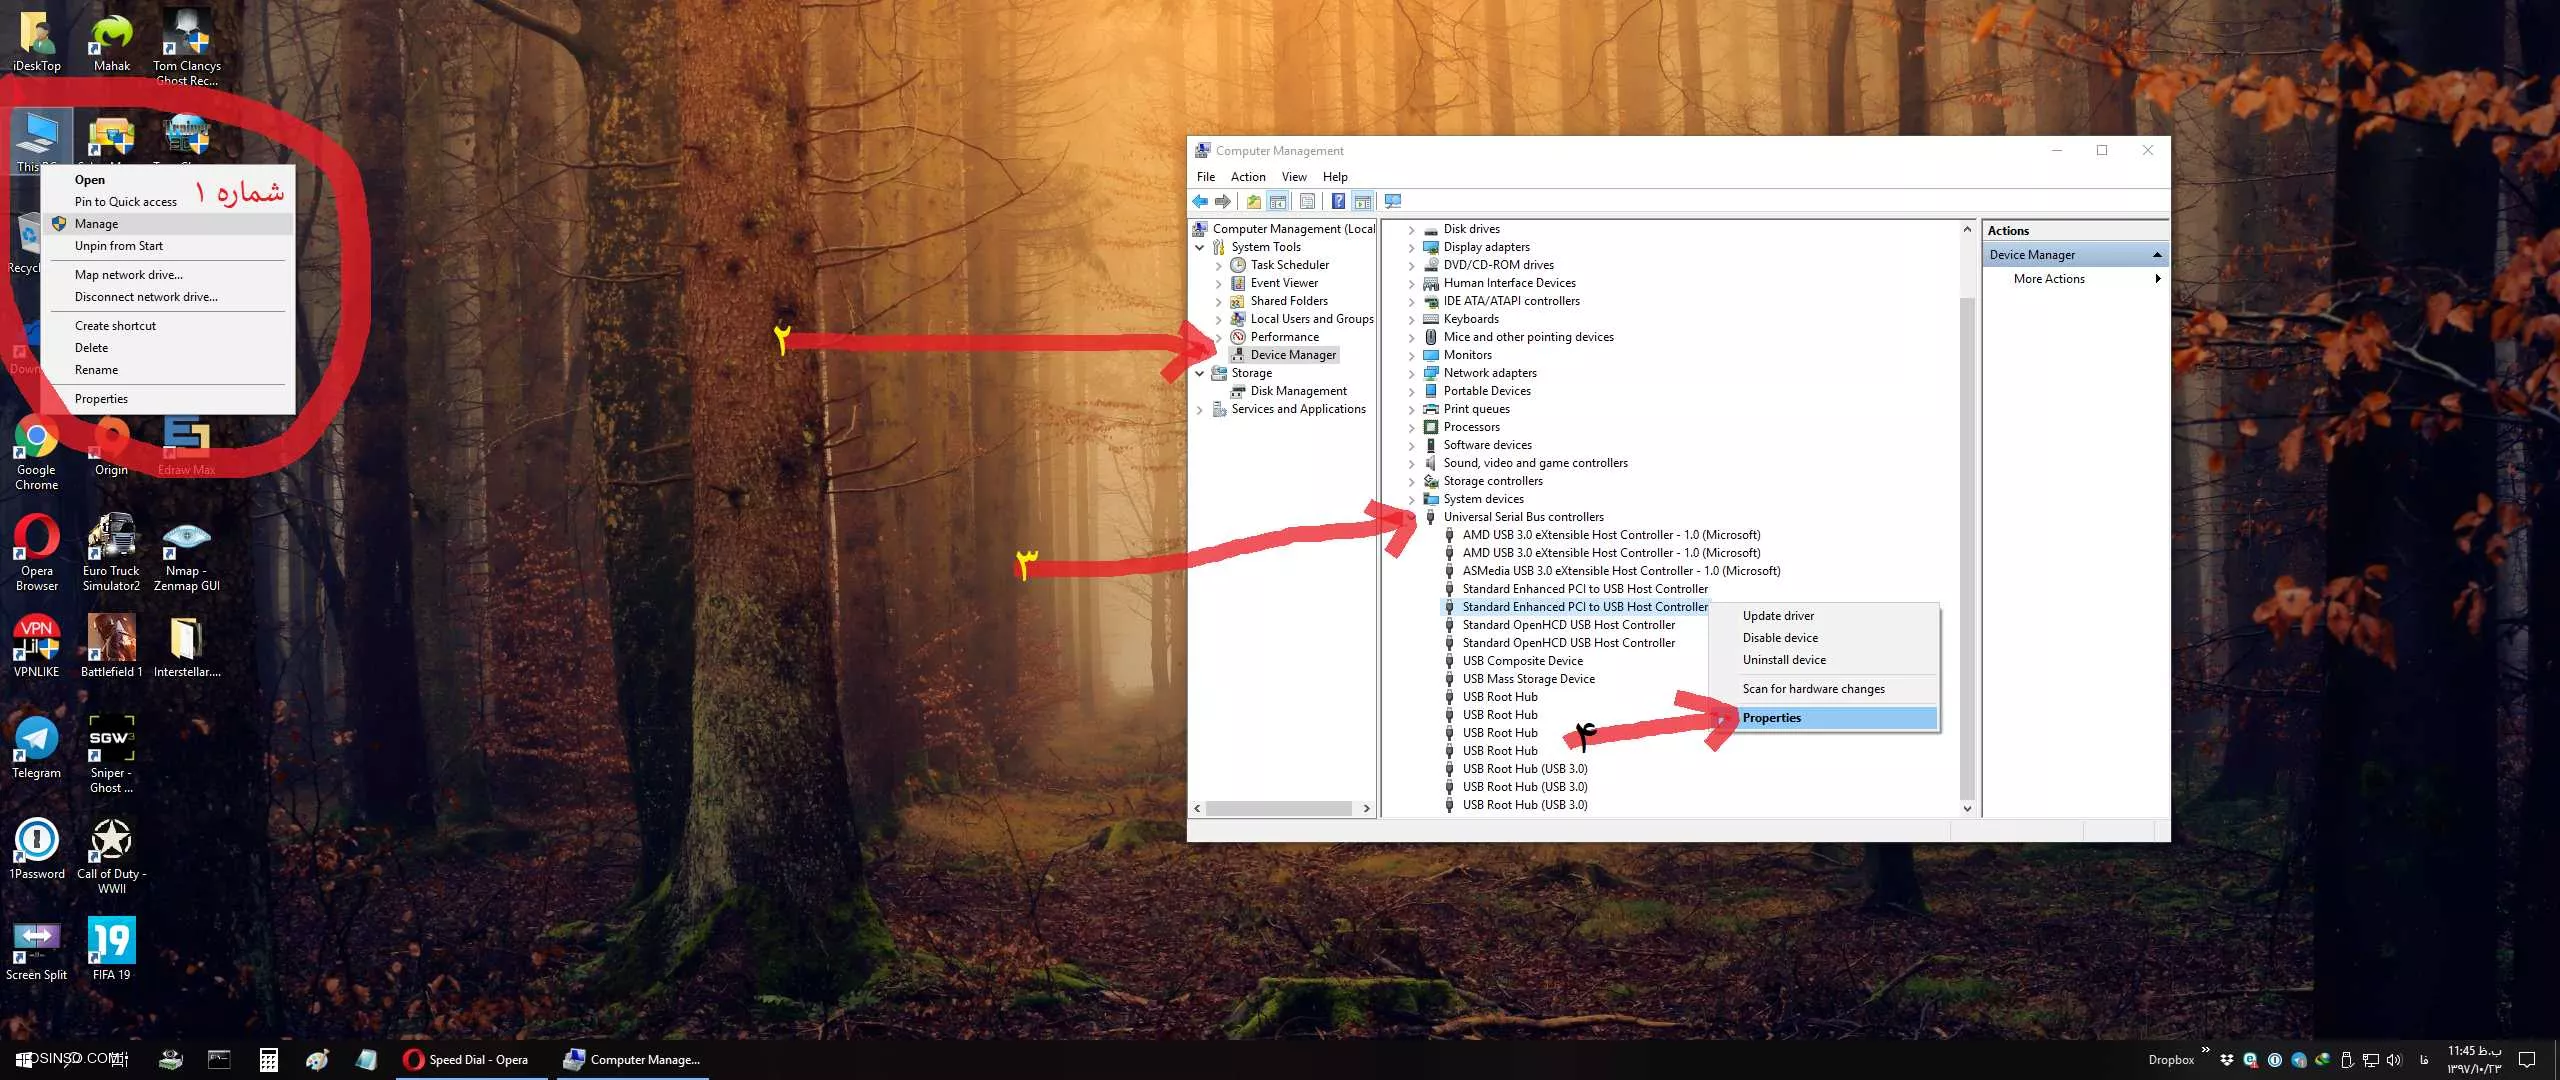Click the Telegram desktop icon
Screen dimensions: 2560x1080
(36, 748)
